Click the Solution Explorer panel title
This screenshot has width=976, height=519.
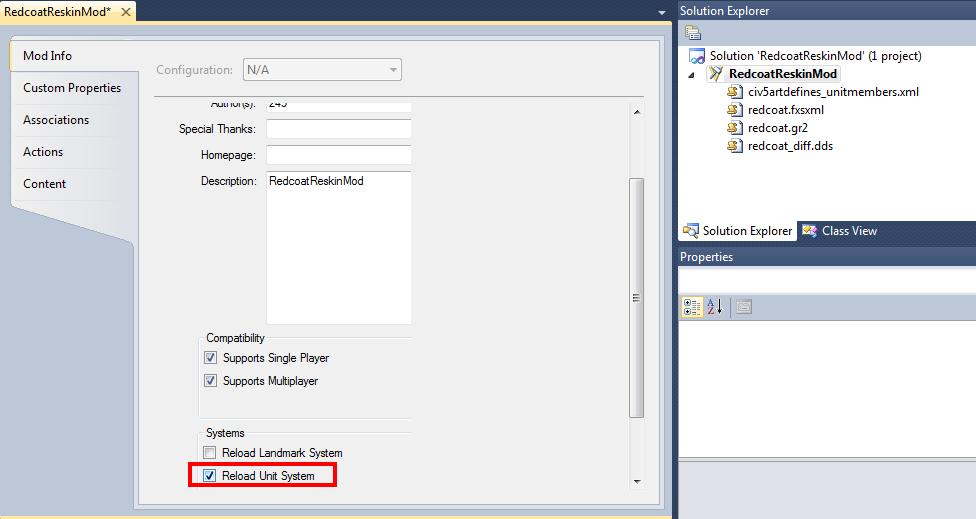pos(725,11)
